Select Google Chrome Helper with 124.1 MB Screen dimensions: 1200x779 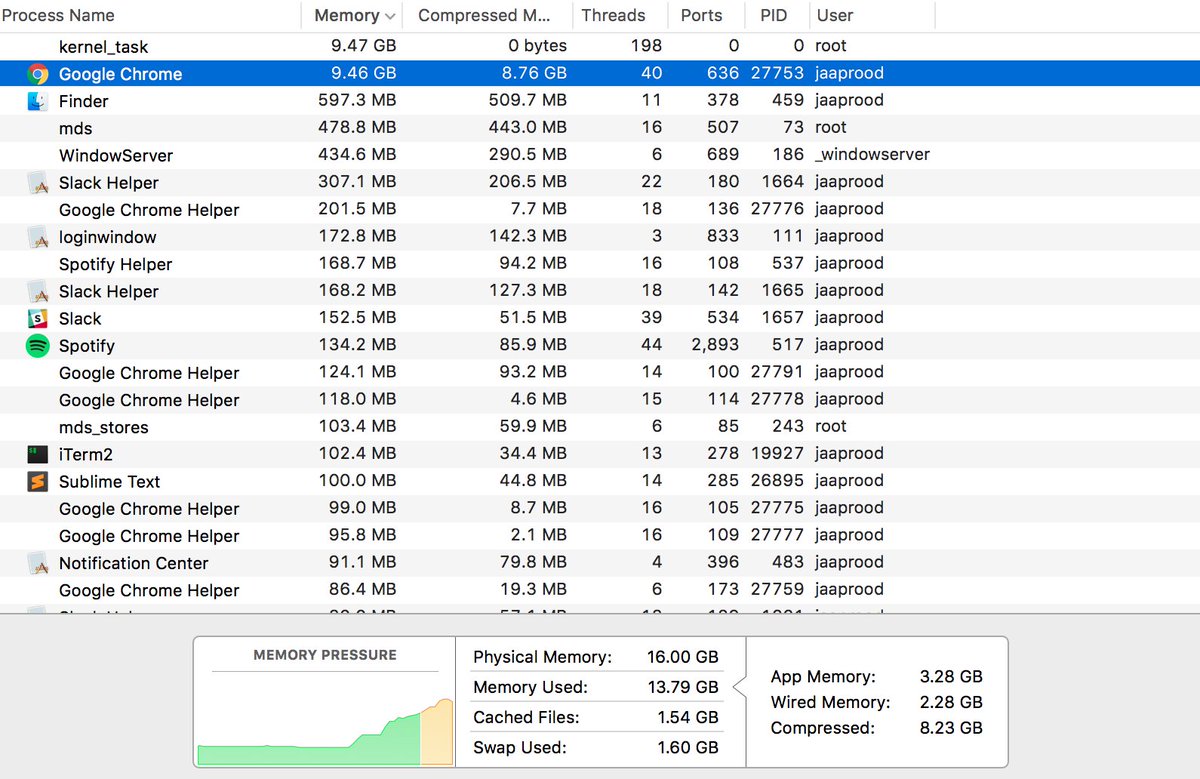point(149,373)
